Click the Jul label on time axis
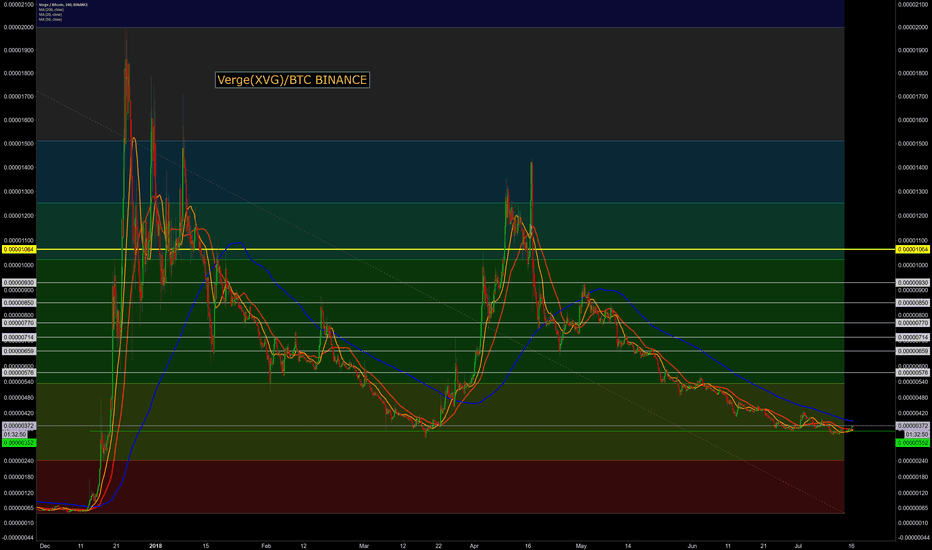The width and height of the screenshot is (932, 550). coord(798,546)
